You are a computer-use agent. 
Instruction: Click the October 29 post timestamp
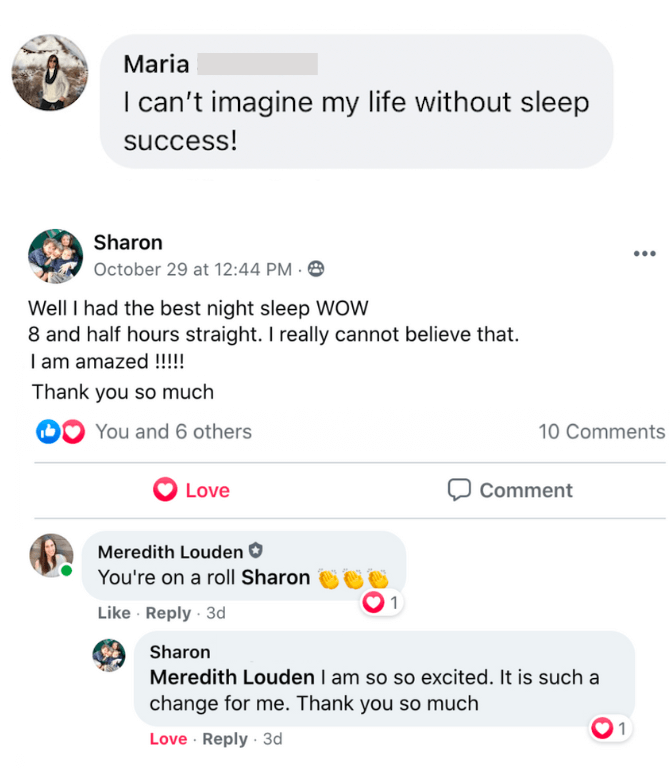(192, 269)
